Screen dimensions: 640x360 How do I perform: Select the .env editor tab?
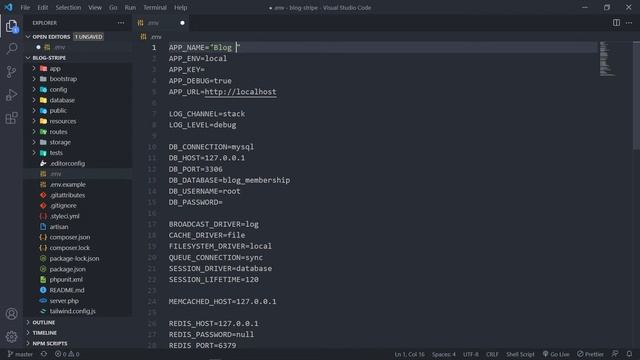[x=161, y=23]
